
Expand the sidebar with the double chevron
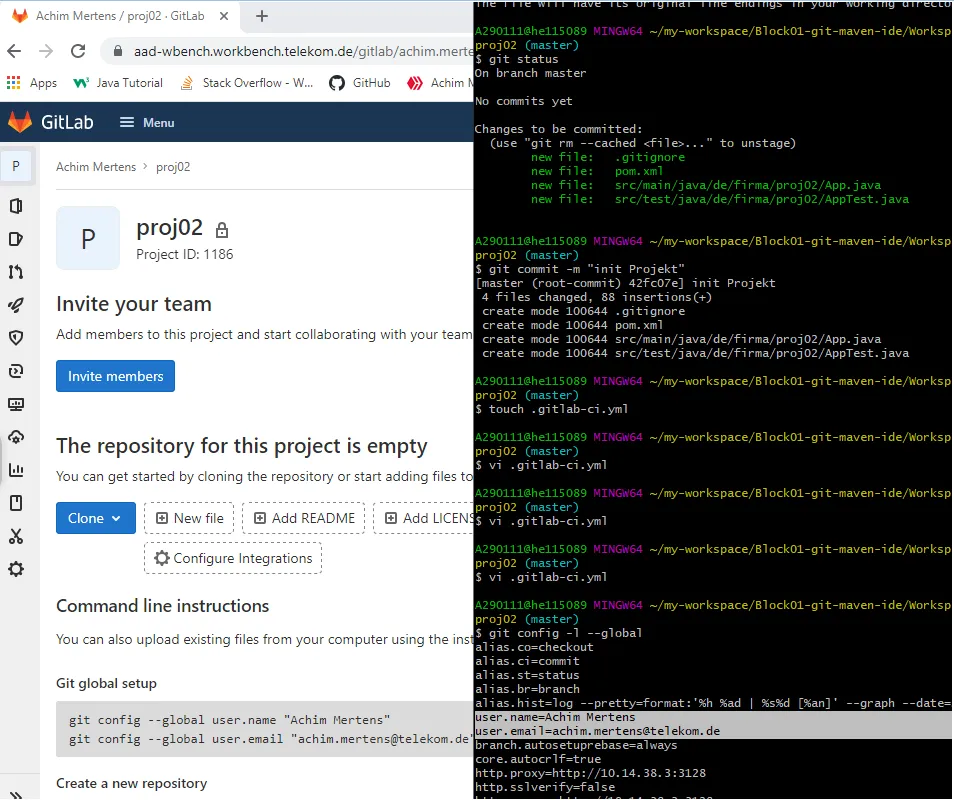[x=16, y=794]
